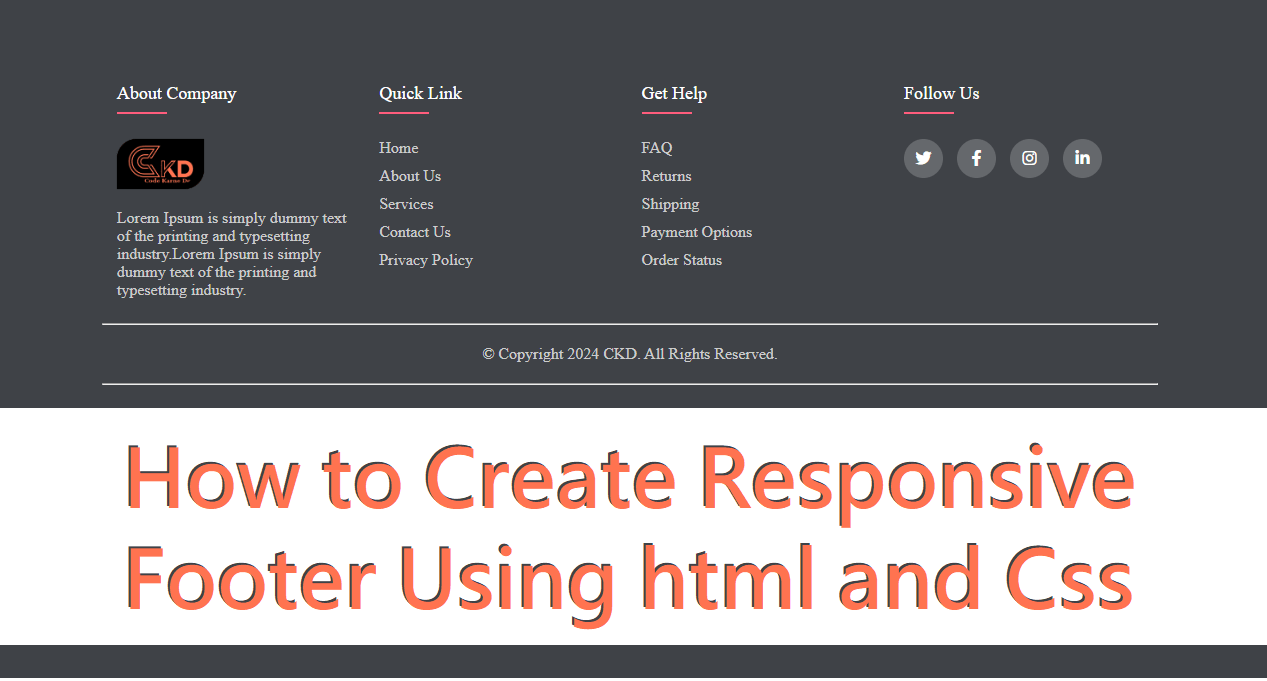Click the copyright 2024 CKD text
1267x681 pixels.
click(x=629, y=354)
